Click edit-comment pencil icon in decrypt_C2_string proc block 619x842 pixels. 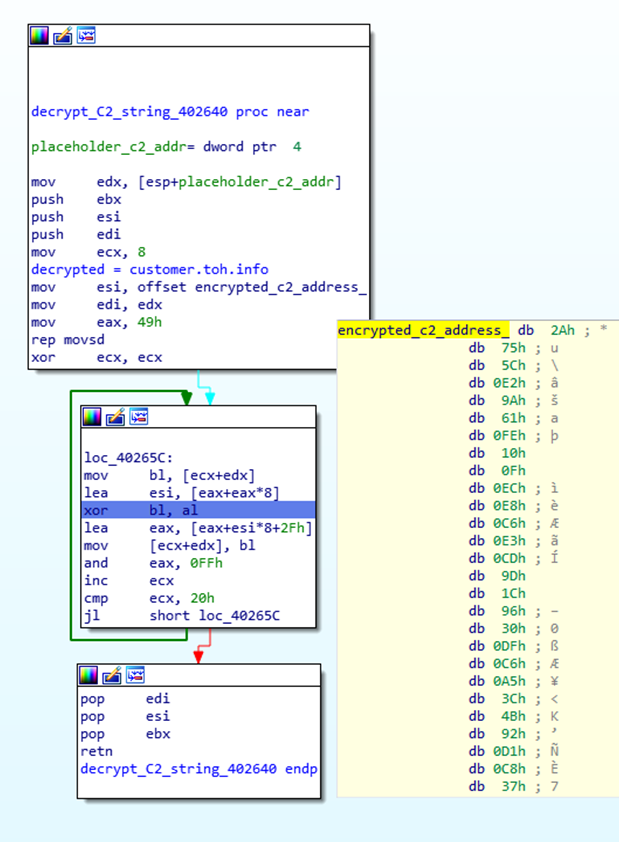(x=63, y=35)
